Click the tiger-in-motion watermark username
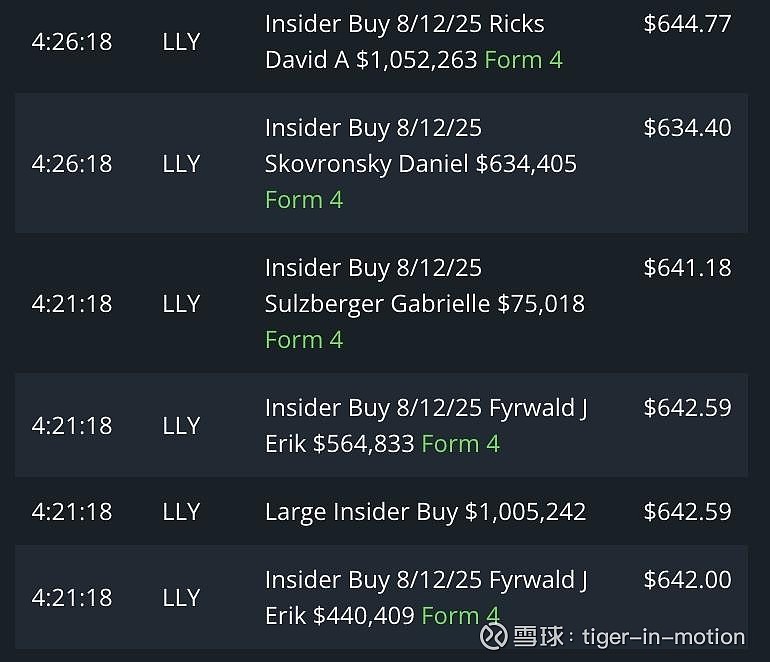This screenshot has width=770, height=662. point(663,637)
